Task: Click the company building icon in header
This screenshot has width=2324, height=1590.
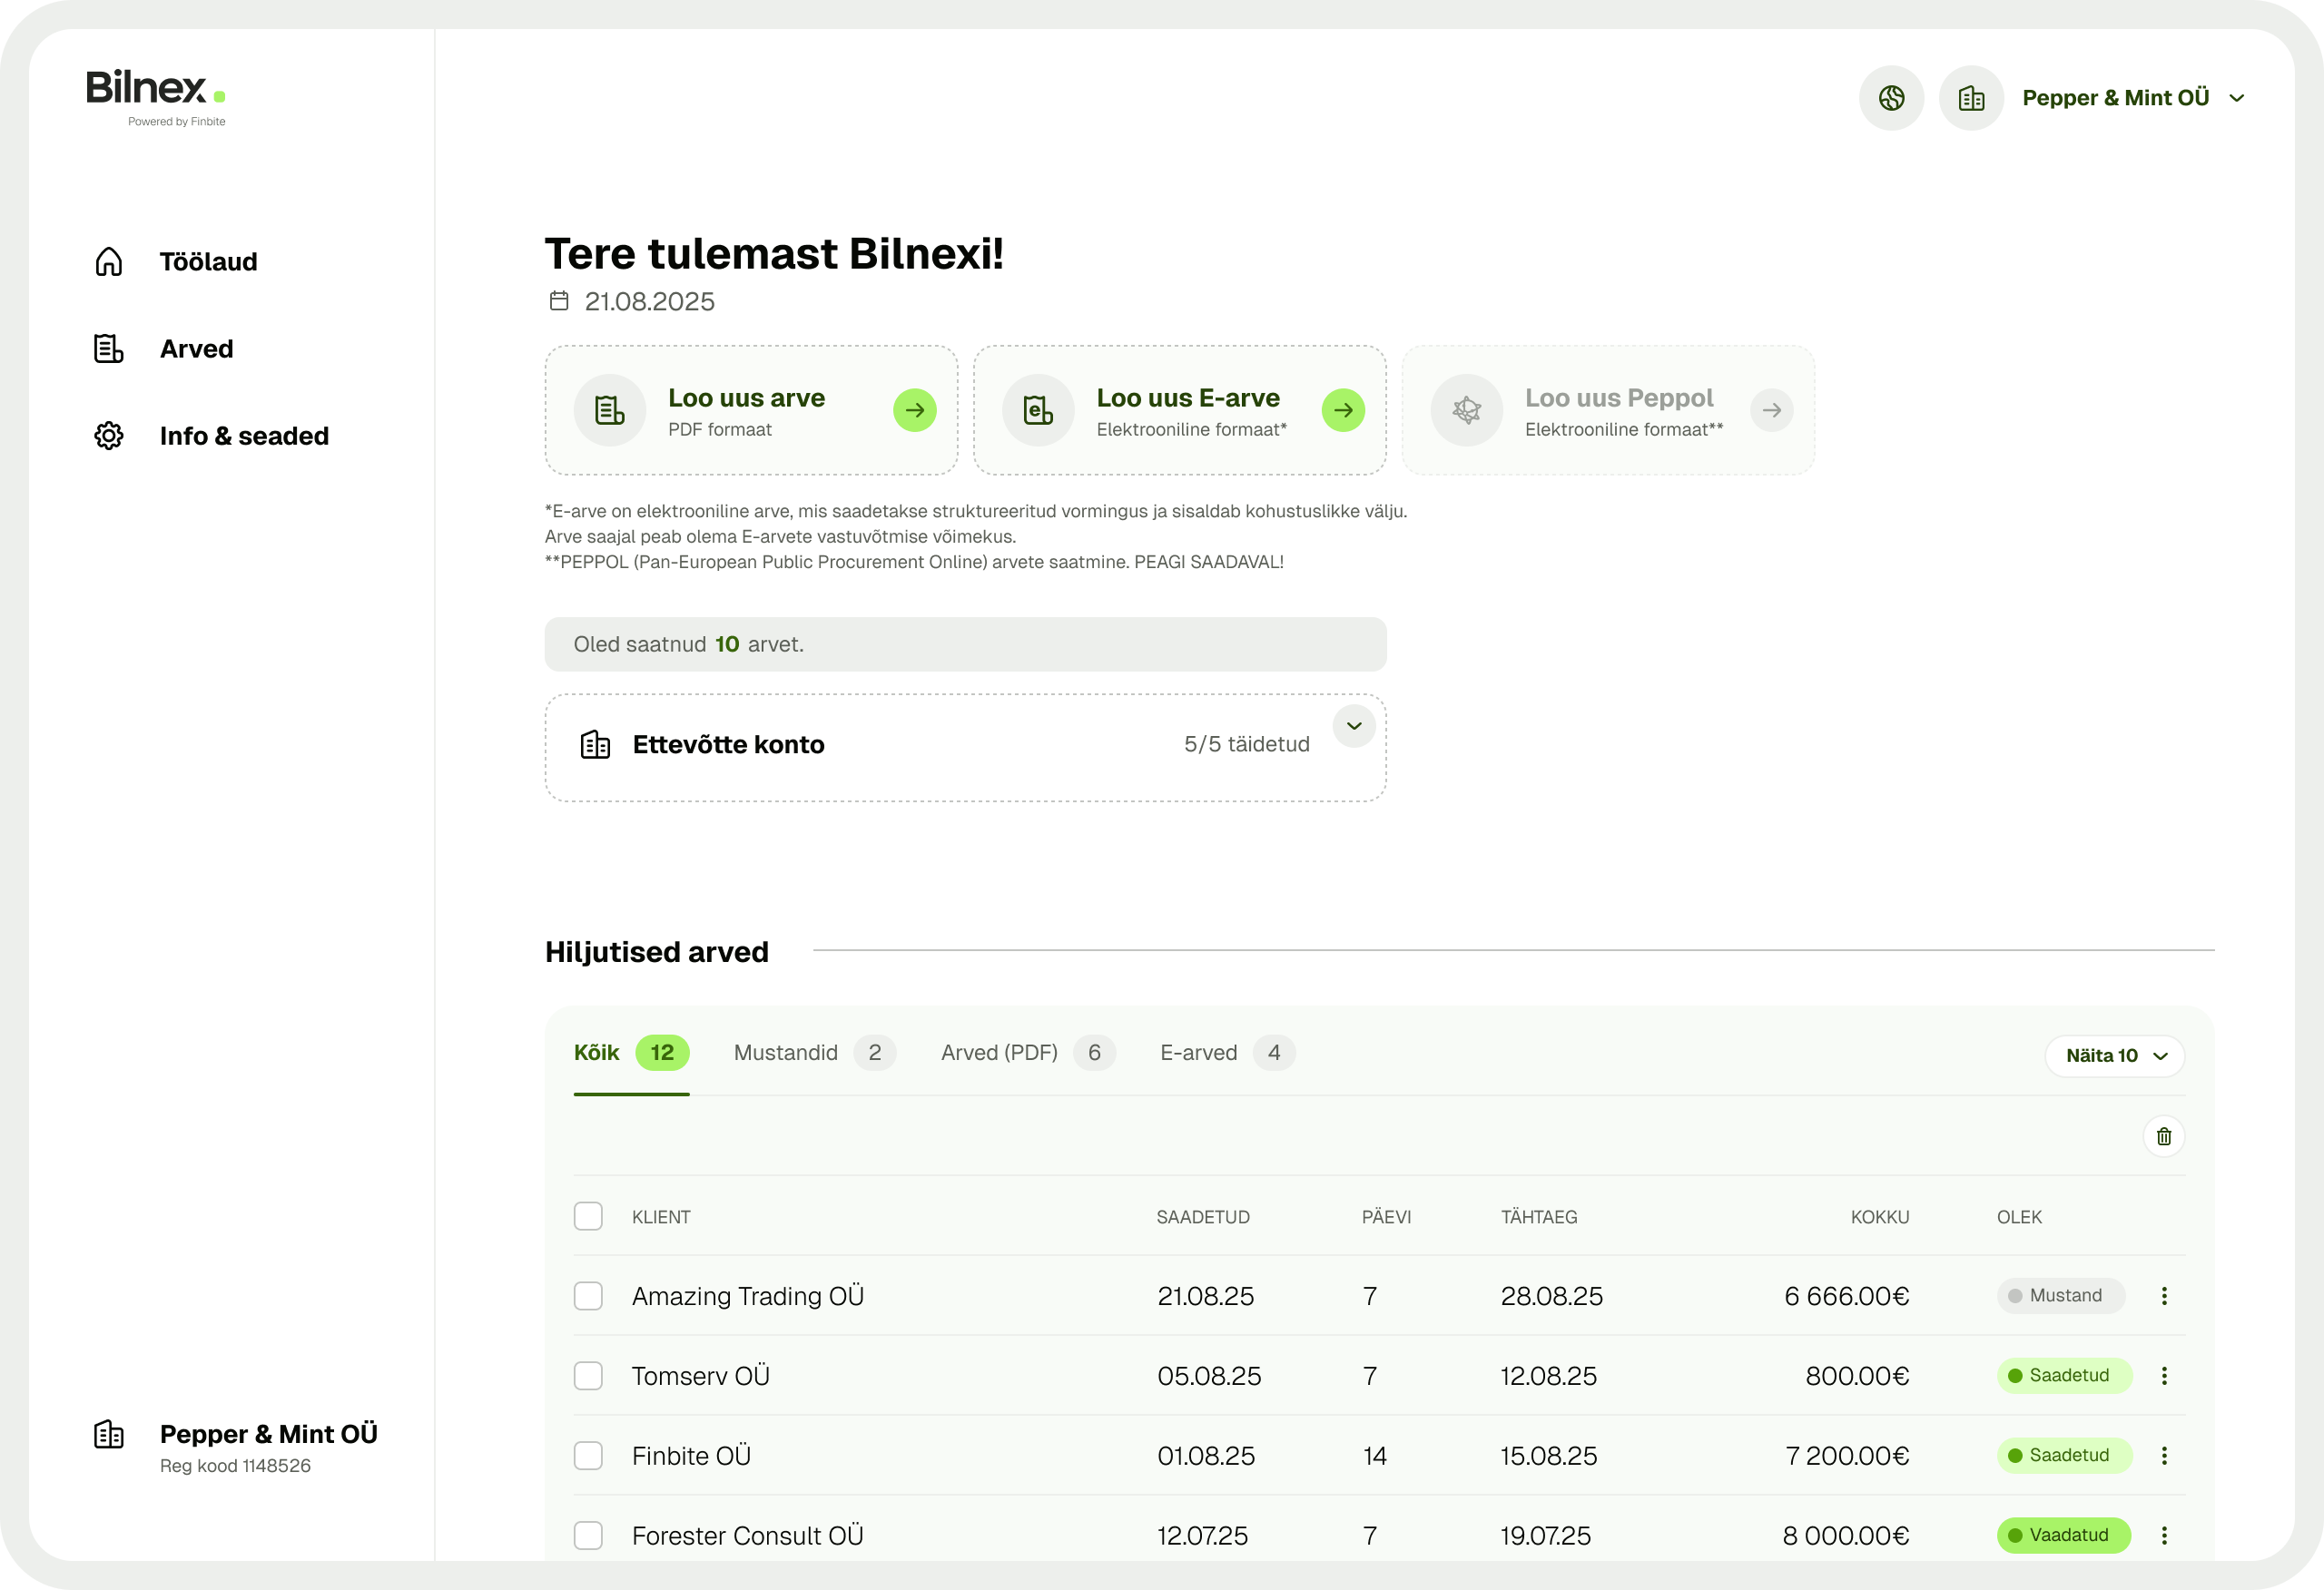Action: pyautogui.click(x=1971, y=98)
